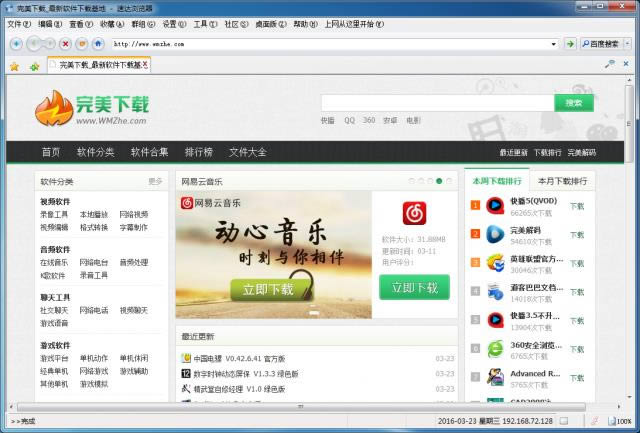This screenshot has width=640, height=433.
Task: Click inside the website search input box
Action: point(438,103)
